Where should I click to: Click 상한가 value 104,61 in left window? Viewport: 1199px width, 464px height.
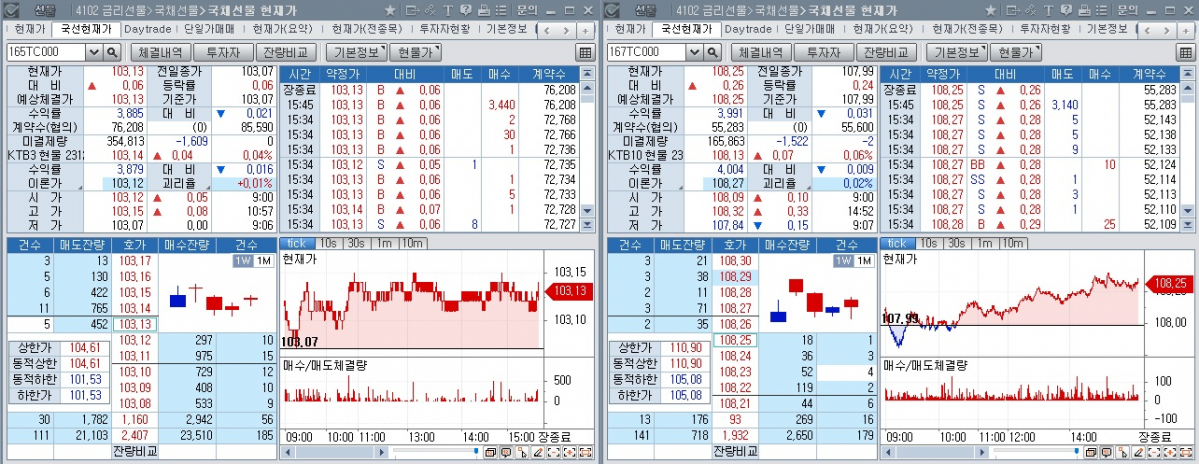(84, 348)
